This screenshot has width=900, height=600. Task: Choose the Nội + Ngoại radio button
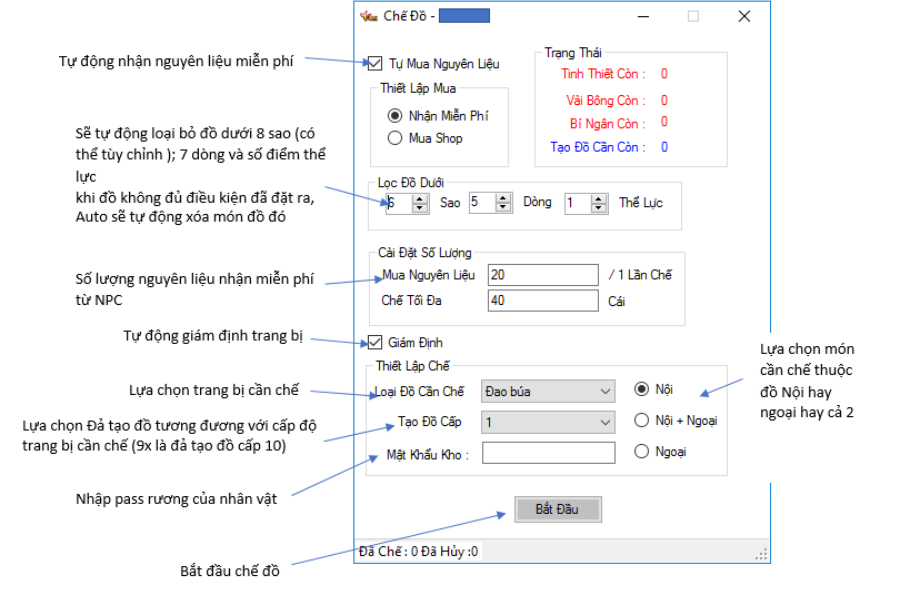click(x=642, y=421)
